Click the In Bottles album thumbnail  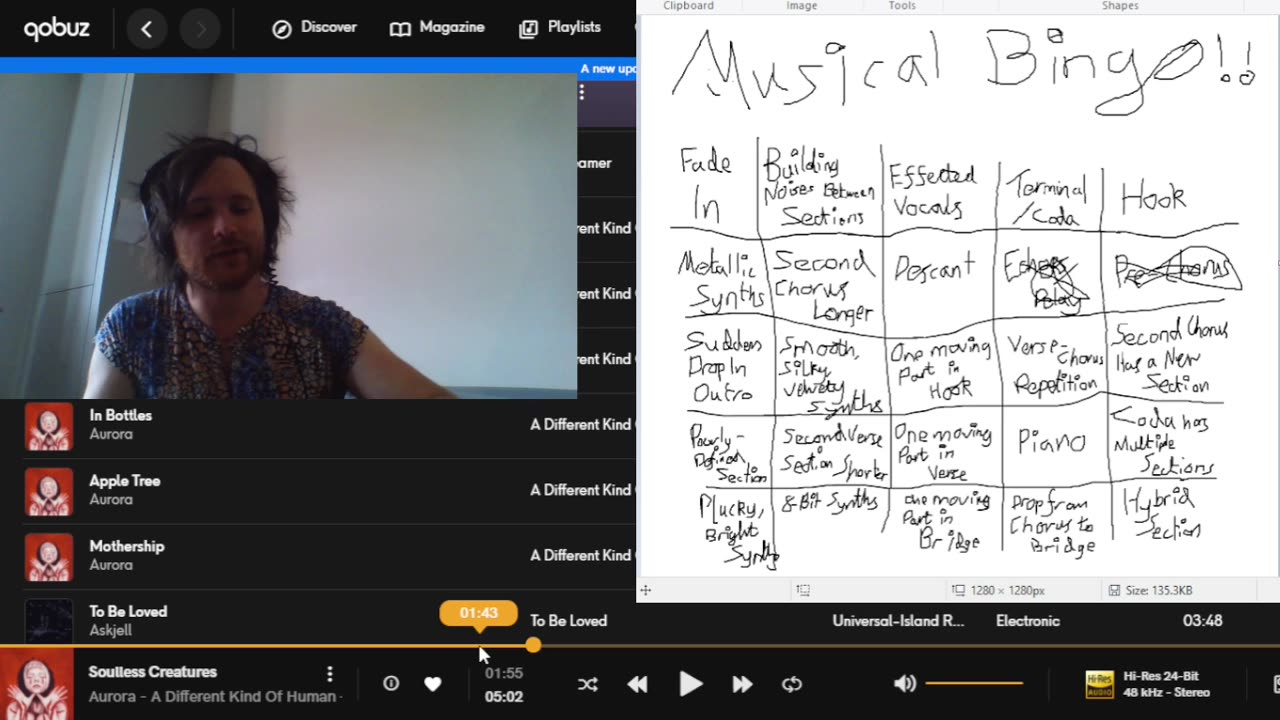click(49, 426)
